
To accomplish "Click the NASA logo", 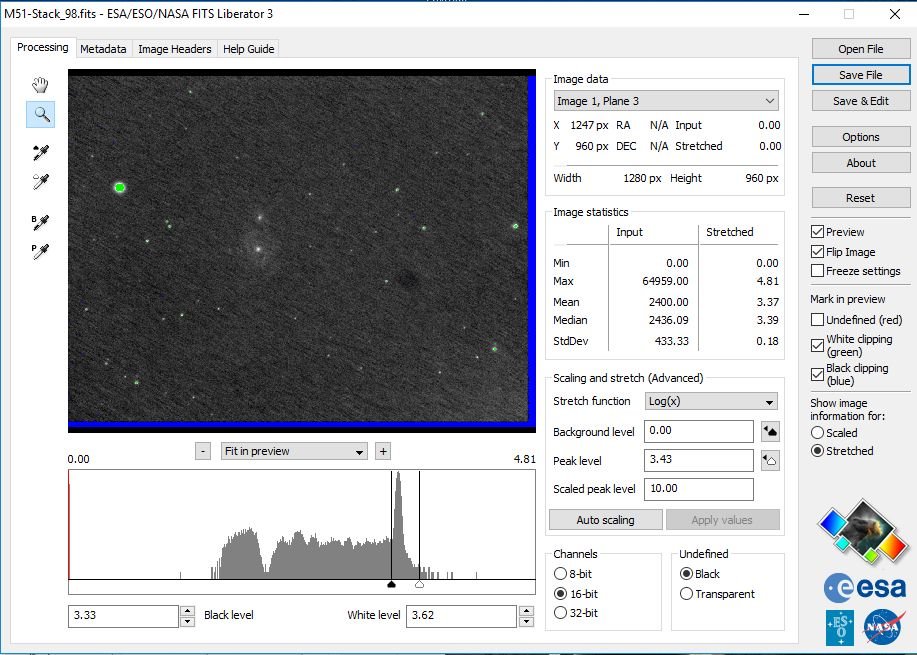I will pos(882,627).
